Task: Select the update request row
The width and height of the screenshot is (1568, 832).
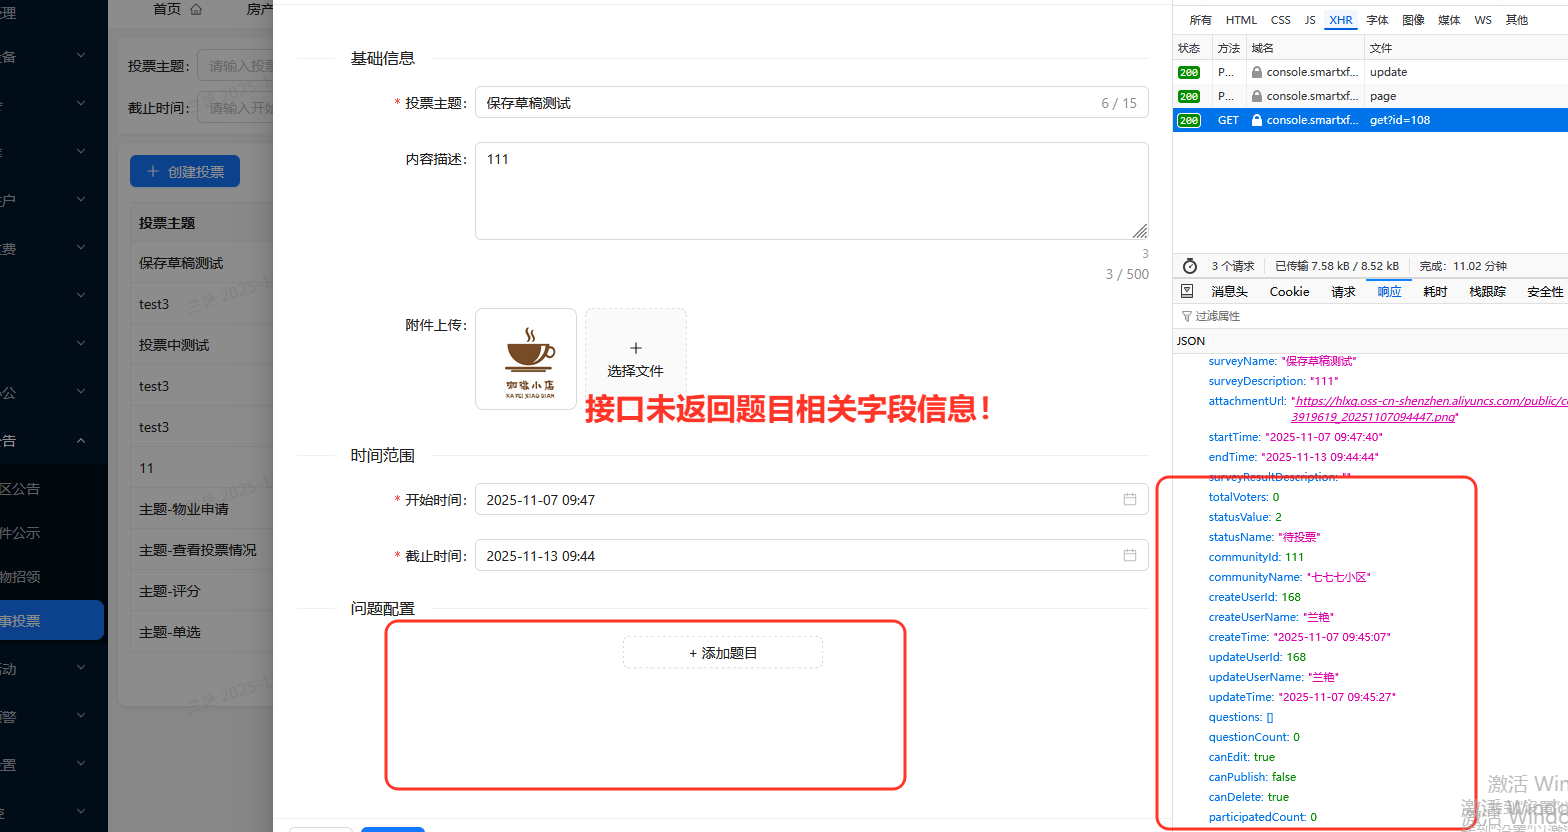Action: click(1370, 72)
